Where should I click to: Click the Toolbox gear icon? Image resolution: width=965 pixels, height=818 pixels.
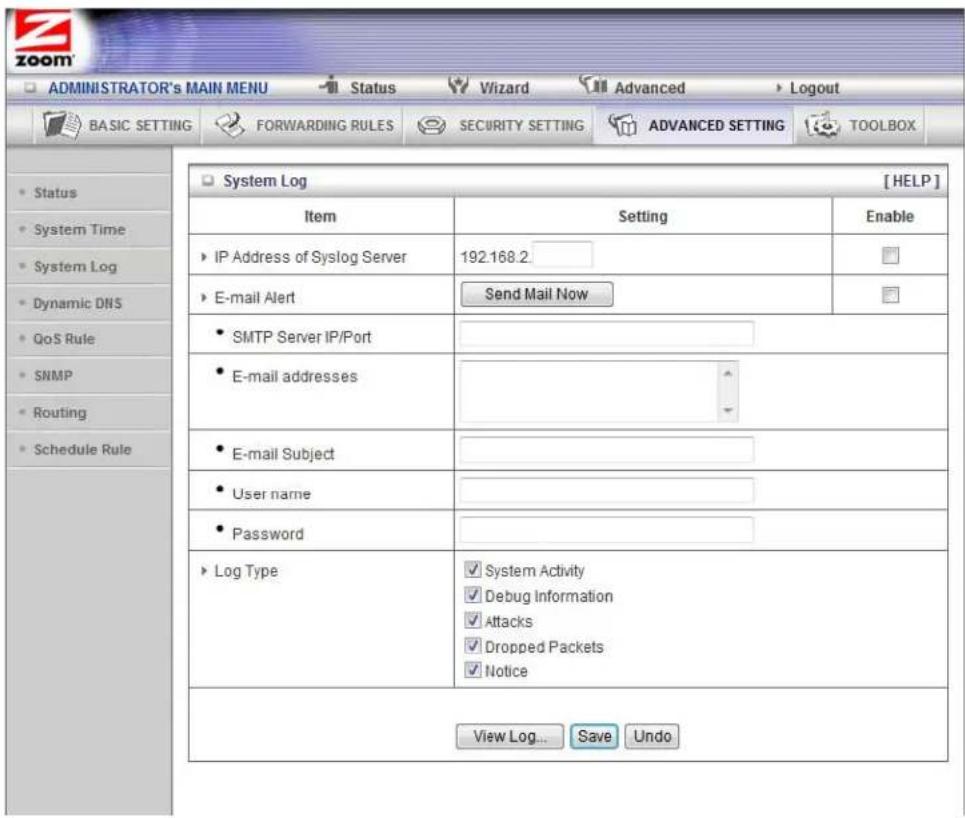[822, 125]
